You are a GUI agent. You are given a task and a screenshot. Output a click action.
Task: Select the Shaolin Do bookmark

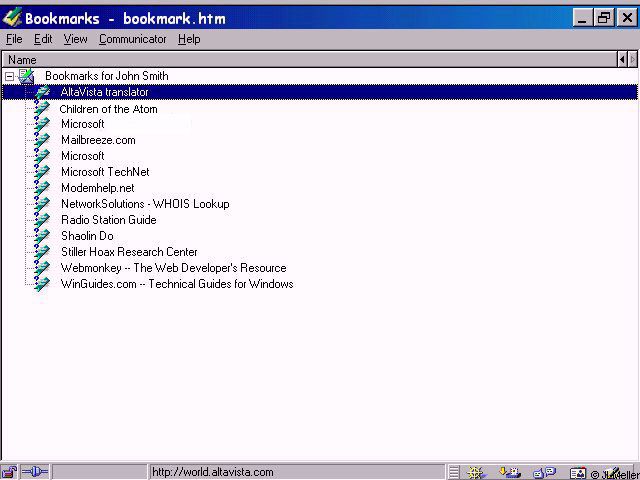87,236
